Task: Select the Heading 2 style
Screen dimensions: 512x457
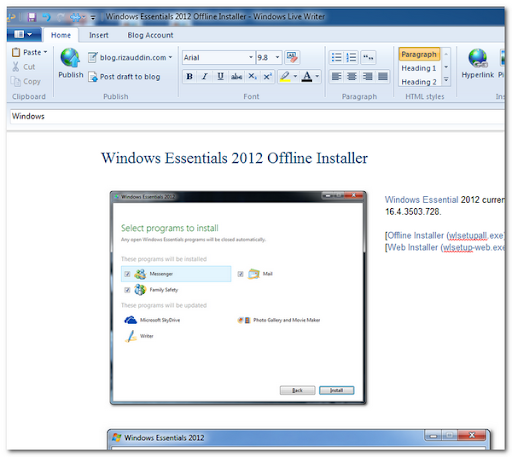Action: 419,82
